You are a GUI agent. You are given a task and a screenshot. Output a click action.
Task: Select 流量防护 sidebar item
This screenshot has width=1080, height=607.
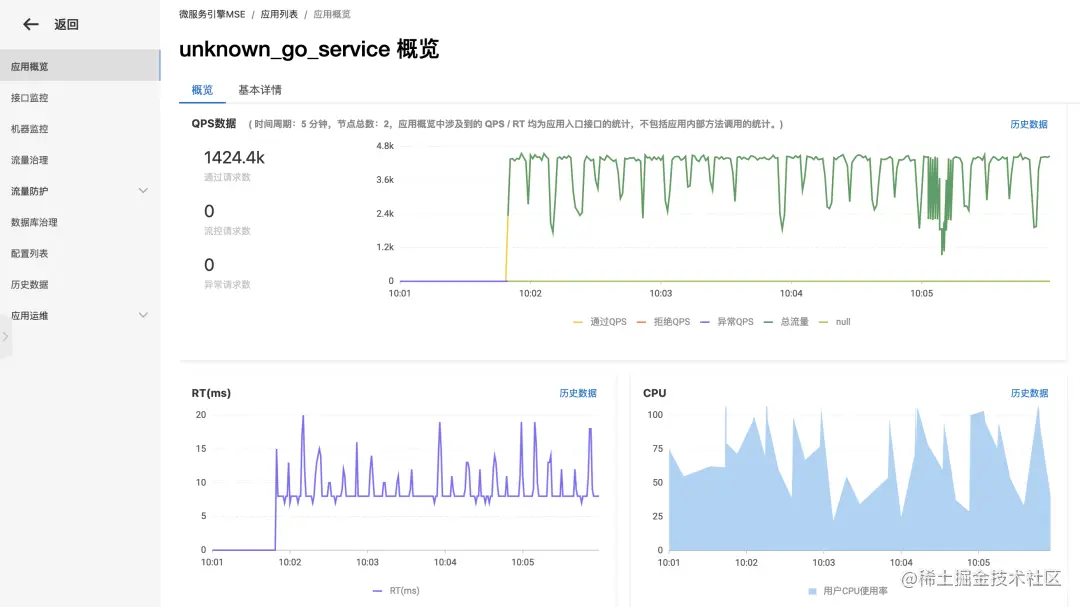point(80,191)
